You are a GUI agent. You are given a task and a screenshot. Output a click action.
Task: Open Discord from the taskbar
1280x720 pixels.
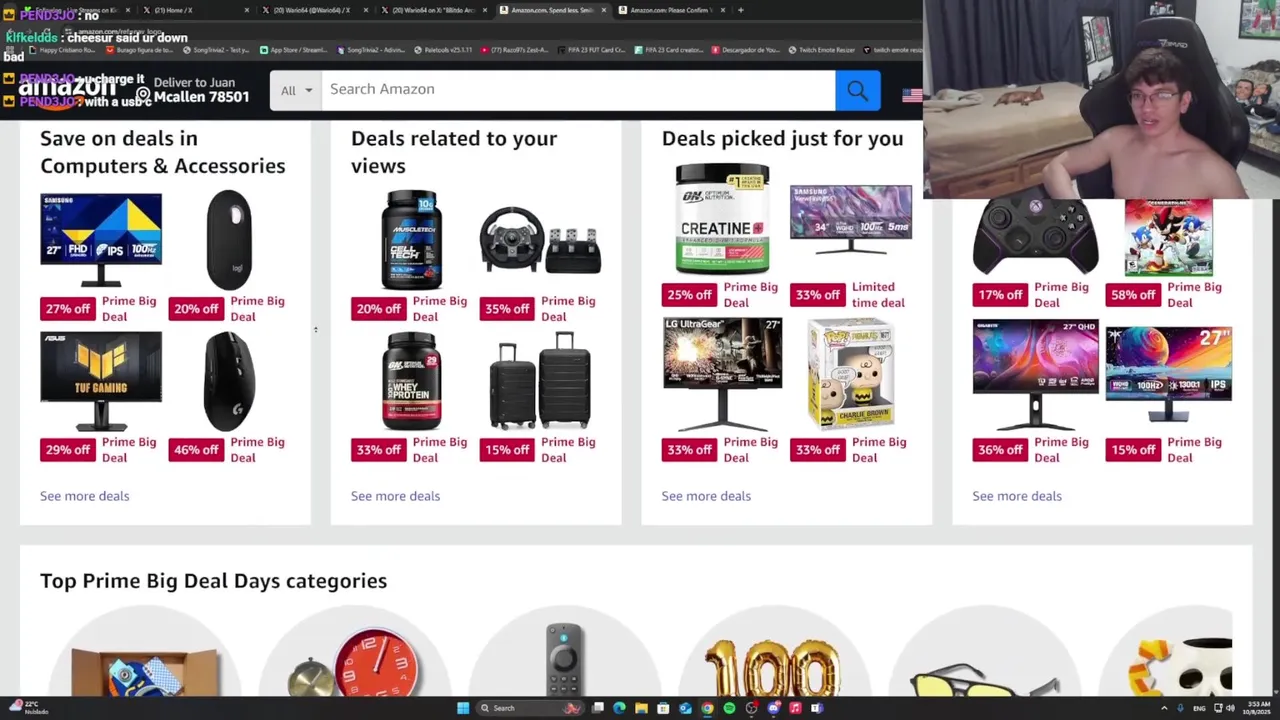tap(773, 708)
